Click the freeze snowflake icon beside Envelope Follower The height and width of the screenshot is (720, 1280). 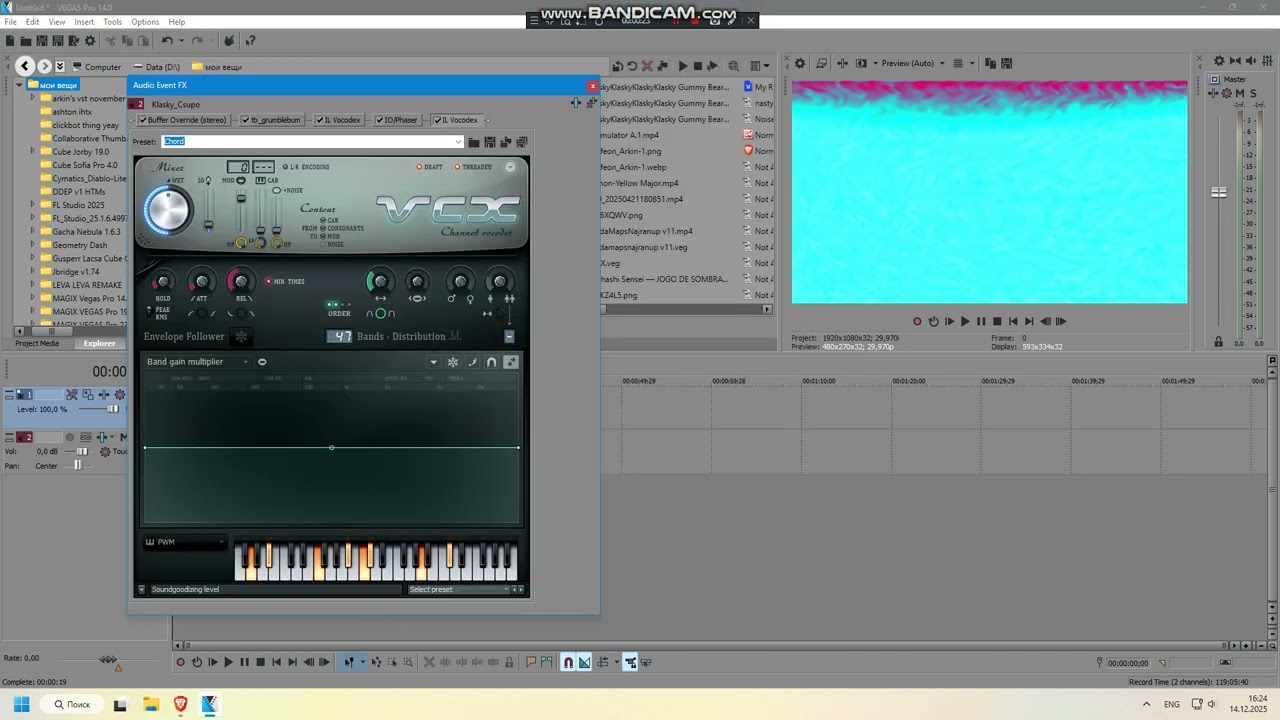click(241, 337)
